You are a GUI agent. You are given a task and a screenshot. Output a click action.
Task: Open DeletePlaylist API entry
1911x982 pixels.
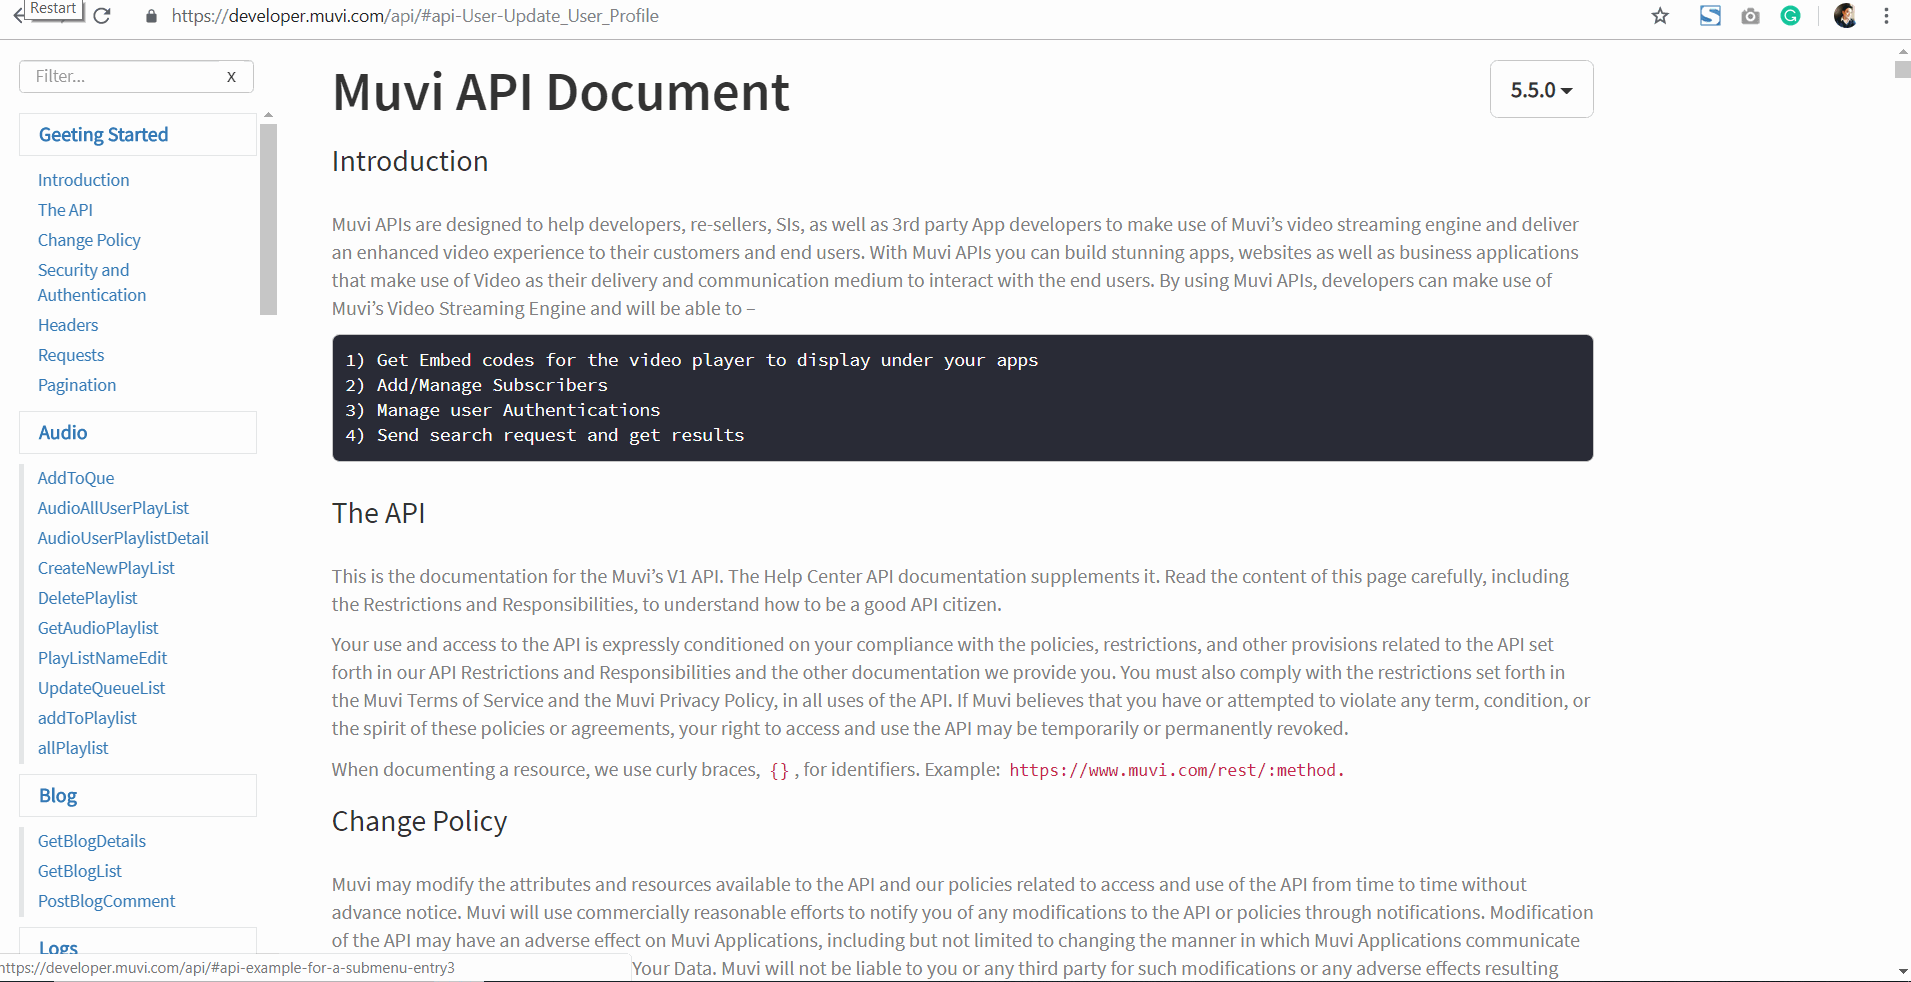88,598
